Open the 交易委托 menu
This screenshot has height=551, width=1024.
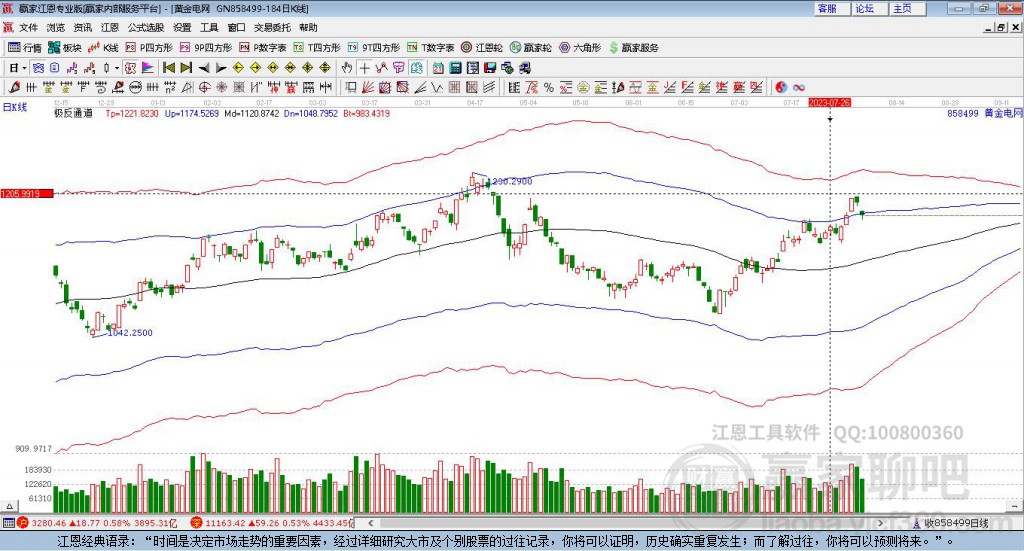click(x=272, y=27)
